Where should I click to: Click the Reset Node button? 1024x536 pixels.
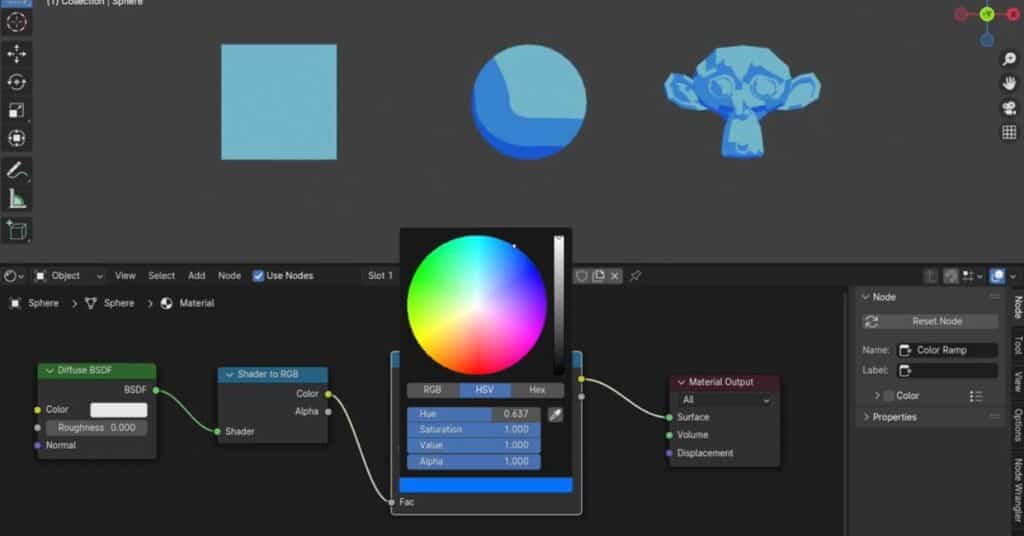pos(930,322)
